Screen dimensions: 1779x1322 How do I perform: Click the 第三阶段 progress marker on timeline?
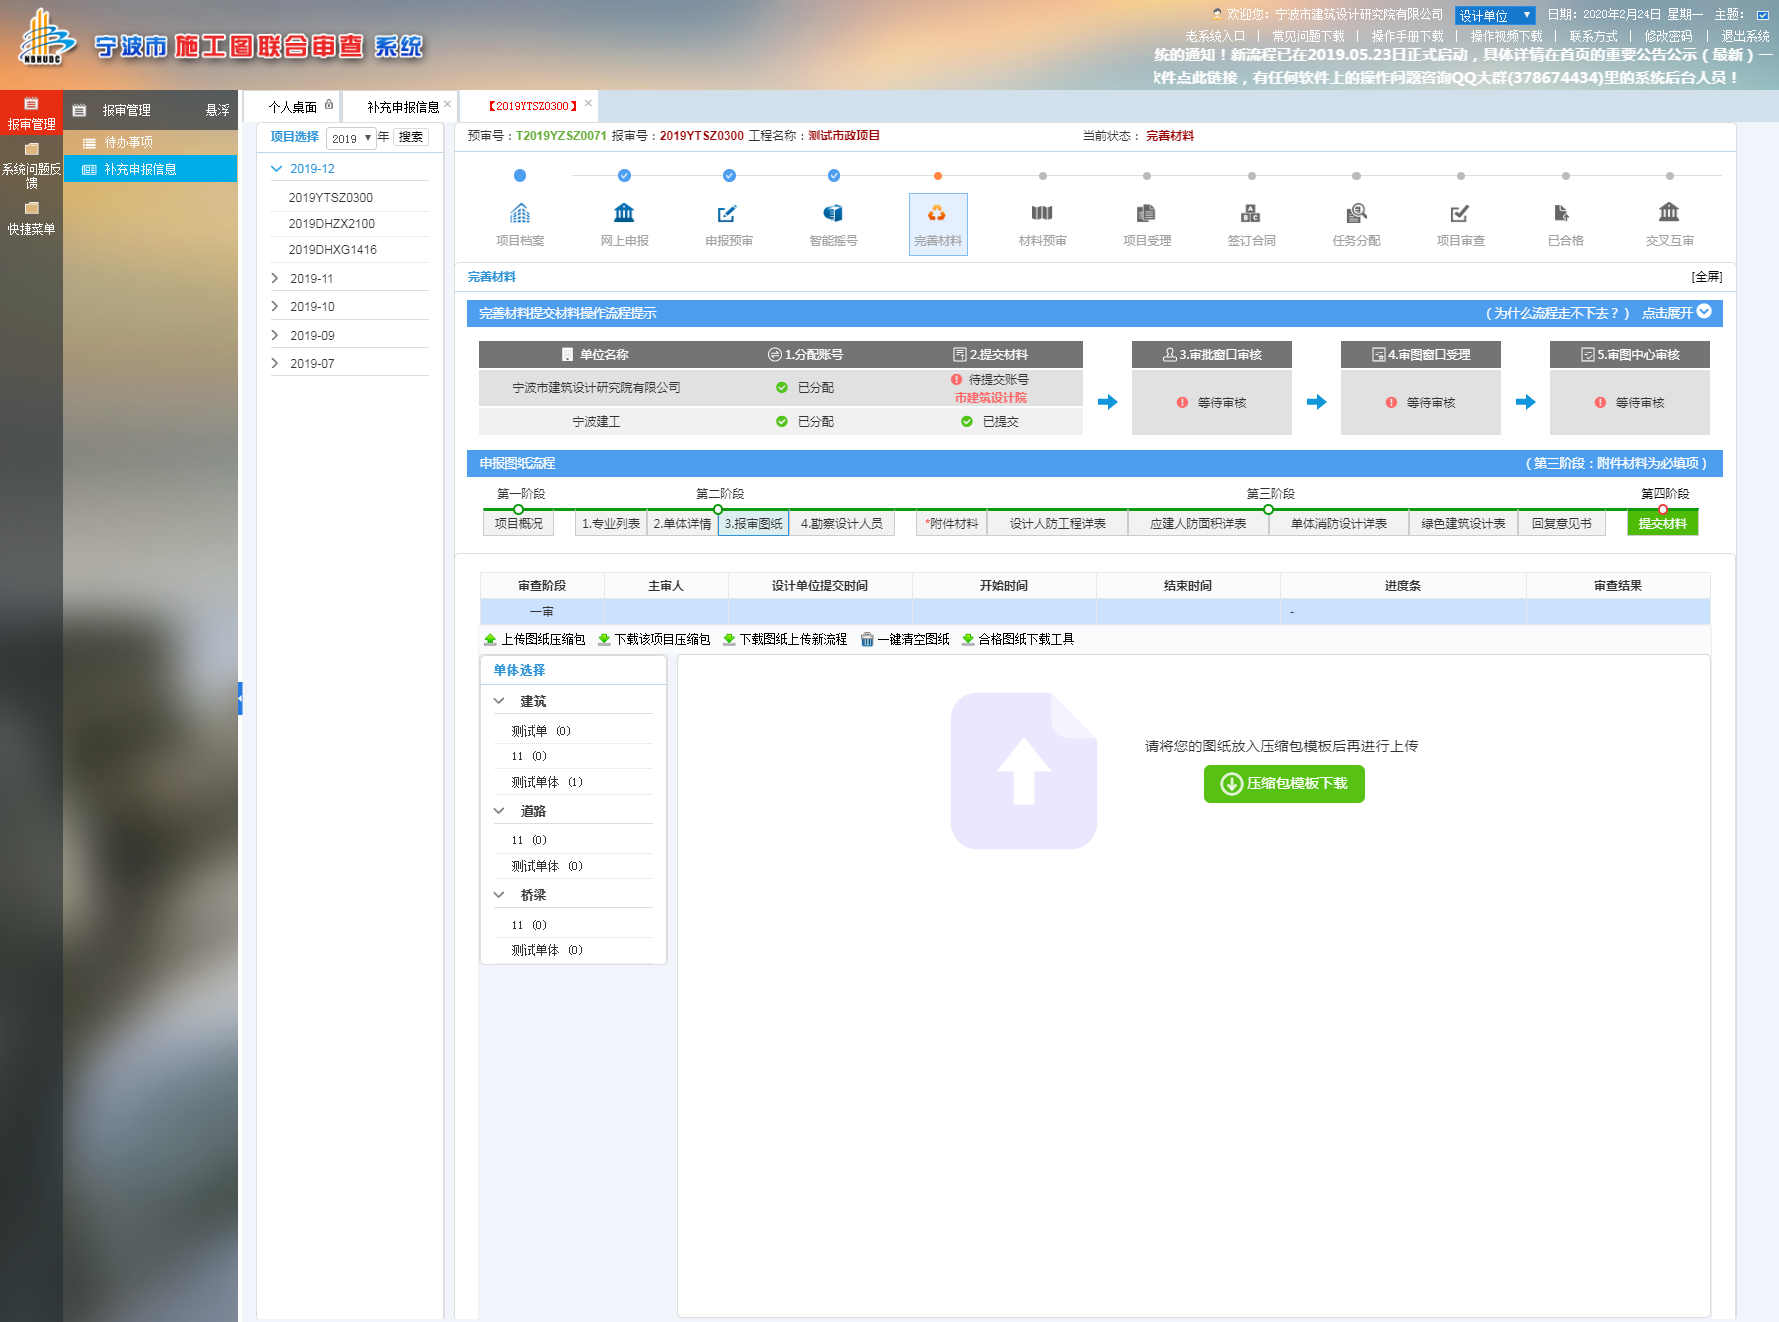click(1268, 509)
